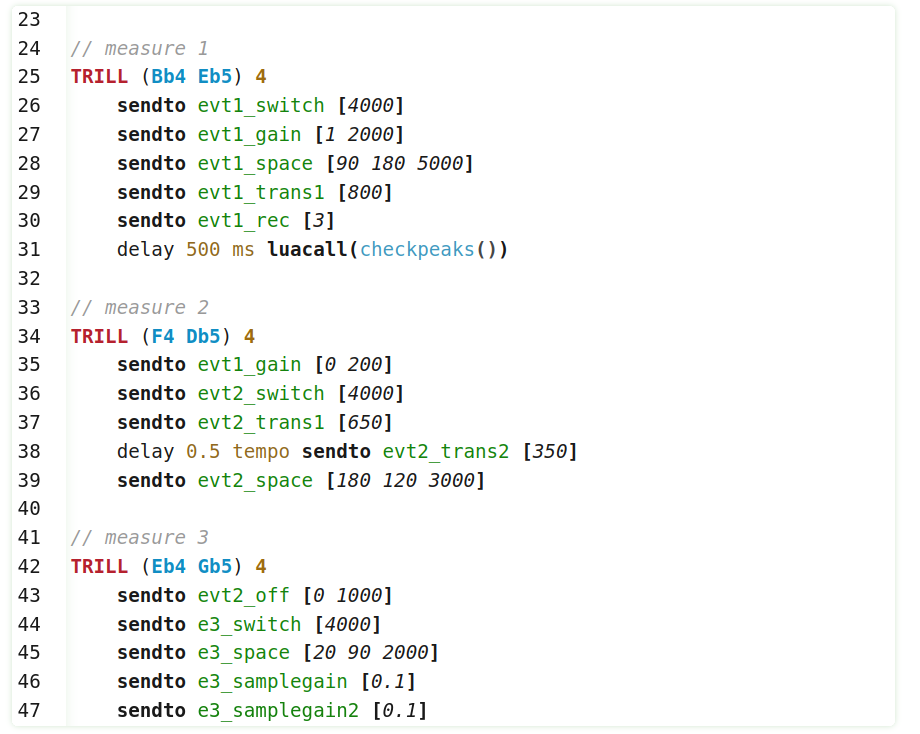
Task: Click the identifier "evt1_switch"
Action: (x=261, y=106)
